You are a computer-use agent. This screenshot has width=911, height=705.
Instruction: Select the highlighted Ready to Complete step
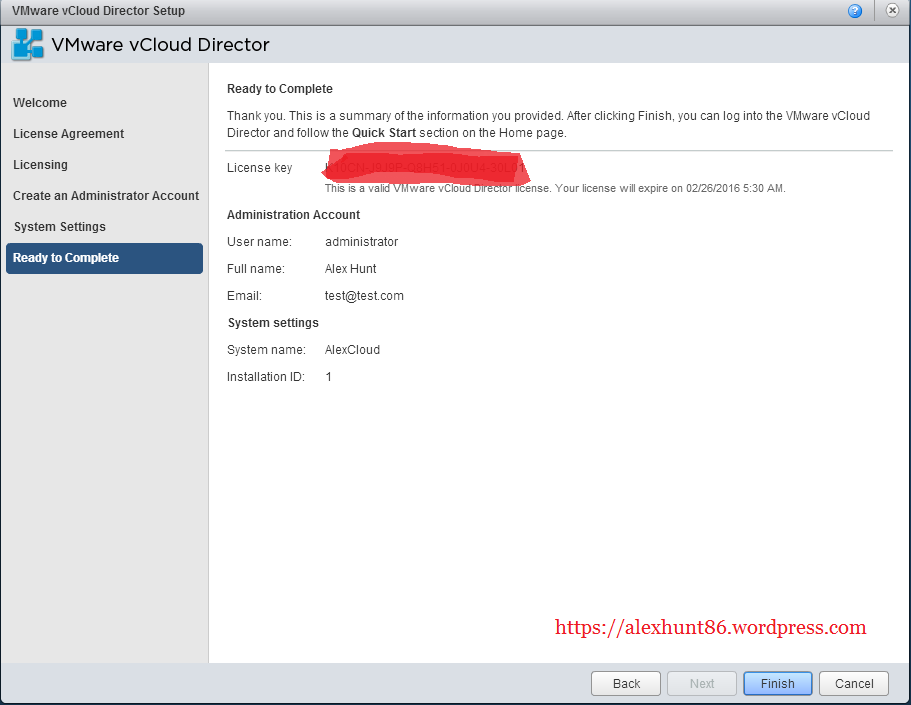pos(66,258)
